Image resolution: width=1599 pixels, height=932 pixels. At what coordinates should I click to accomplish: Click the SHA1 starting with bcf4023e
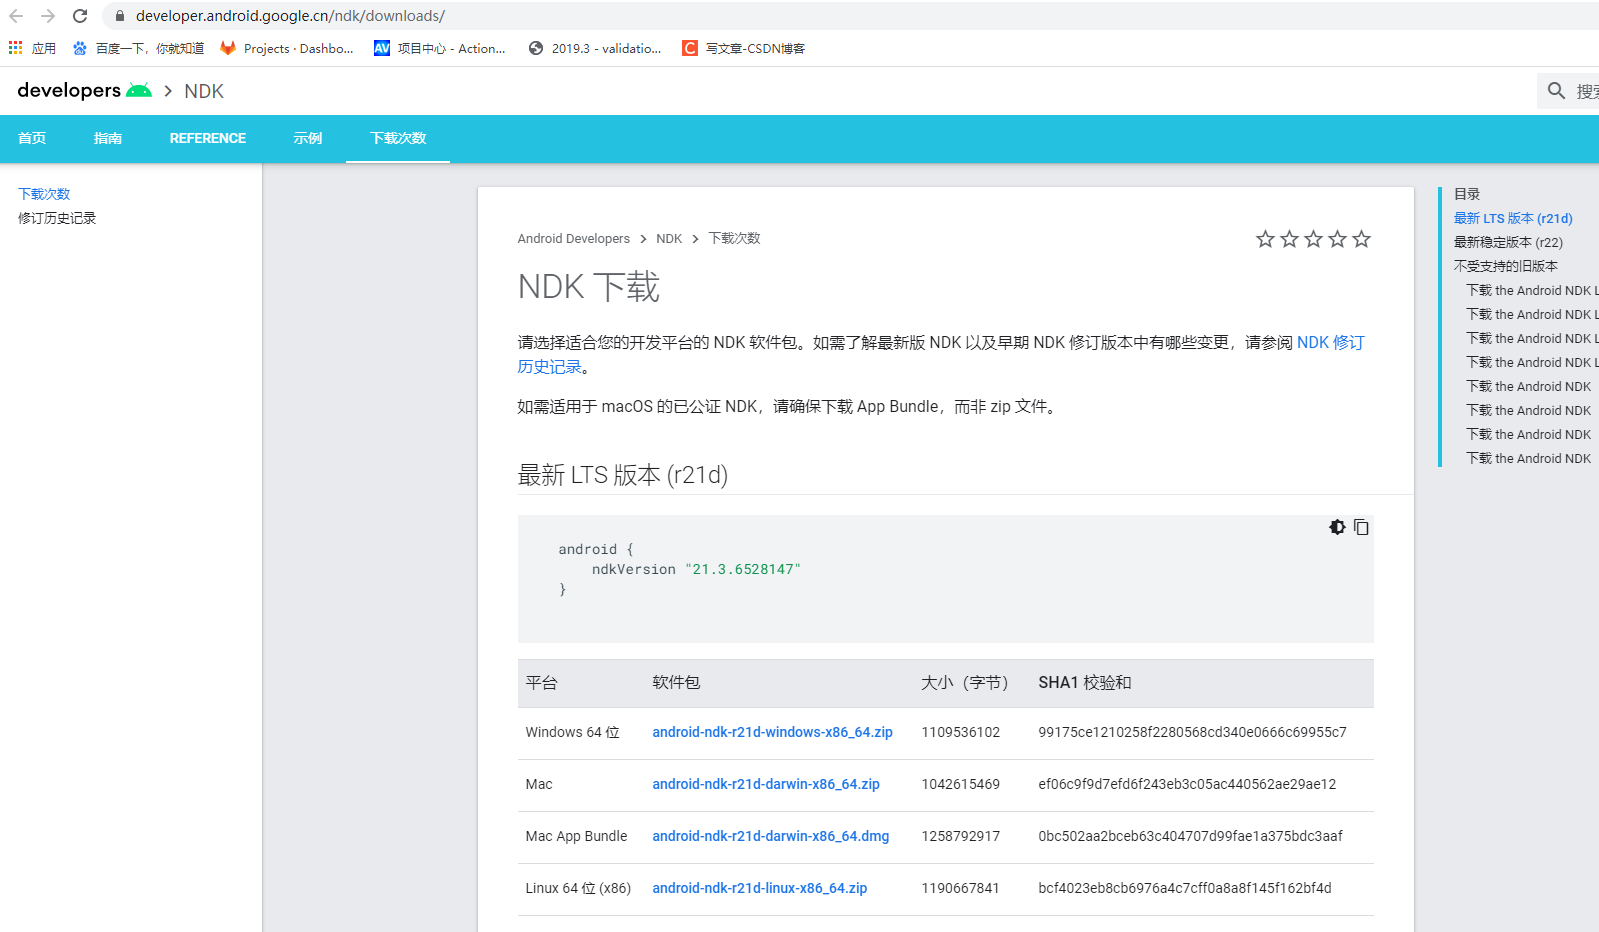(1185, 889)
